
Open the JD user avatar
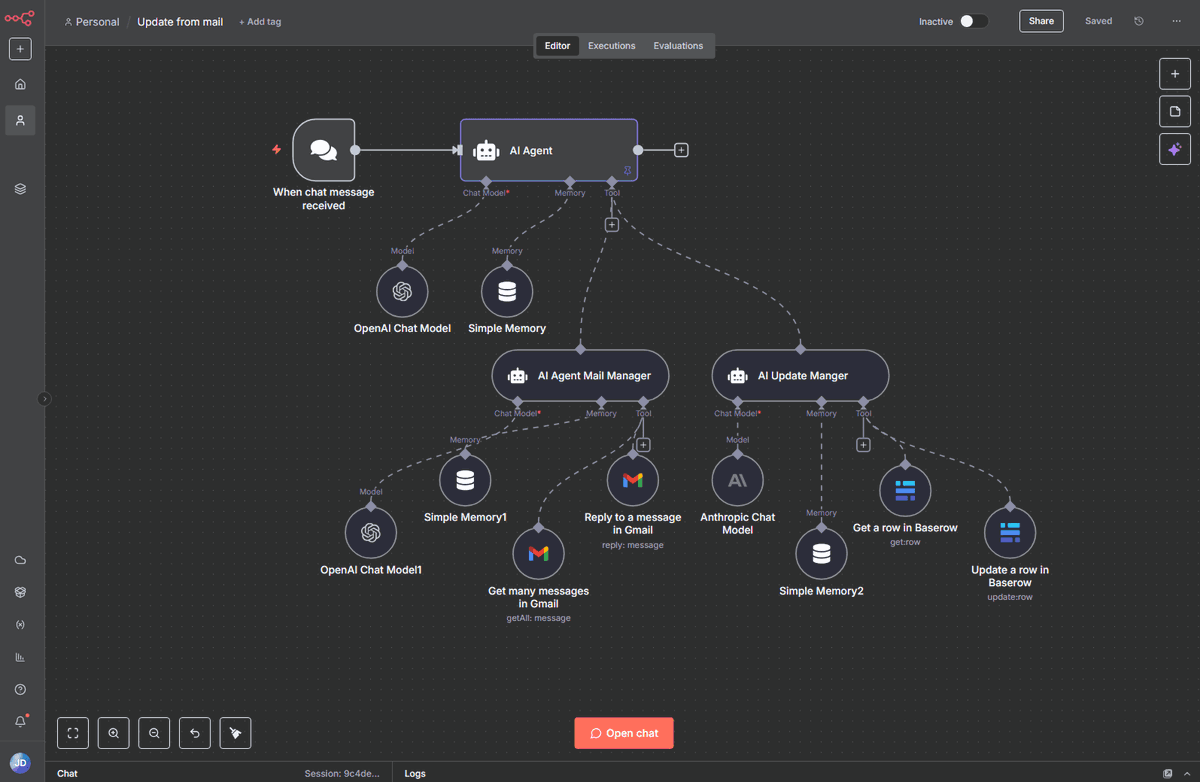click(x=20, y=762)
